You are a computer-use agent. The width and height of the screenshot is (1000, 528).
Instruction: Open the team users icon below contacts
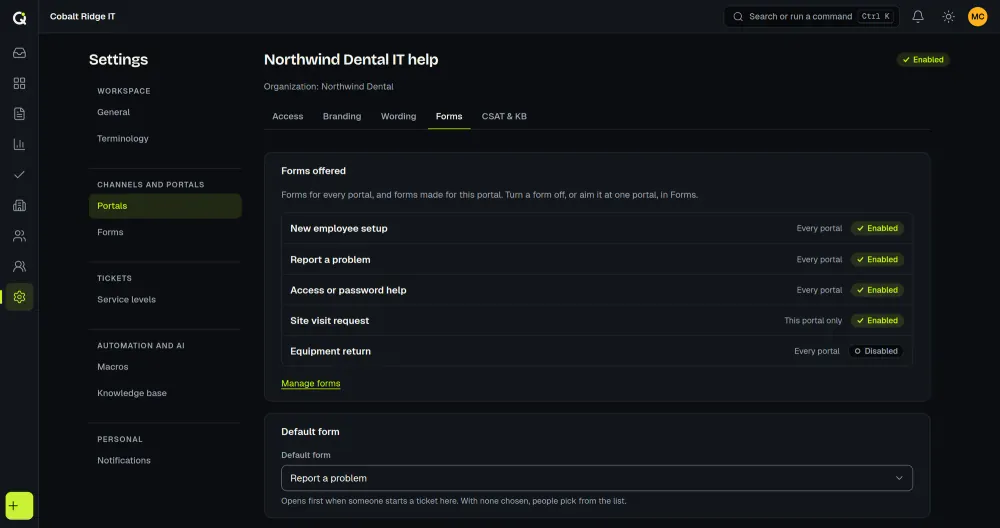(19, 266)
